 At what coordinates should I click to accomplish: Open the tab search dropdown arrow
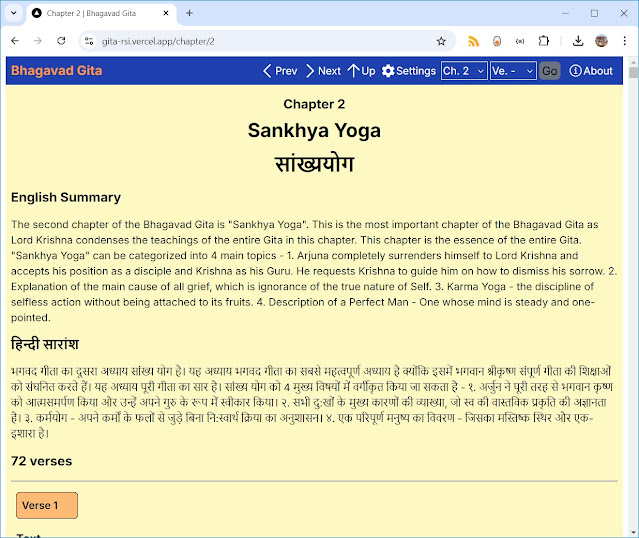(13, 13)
